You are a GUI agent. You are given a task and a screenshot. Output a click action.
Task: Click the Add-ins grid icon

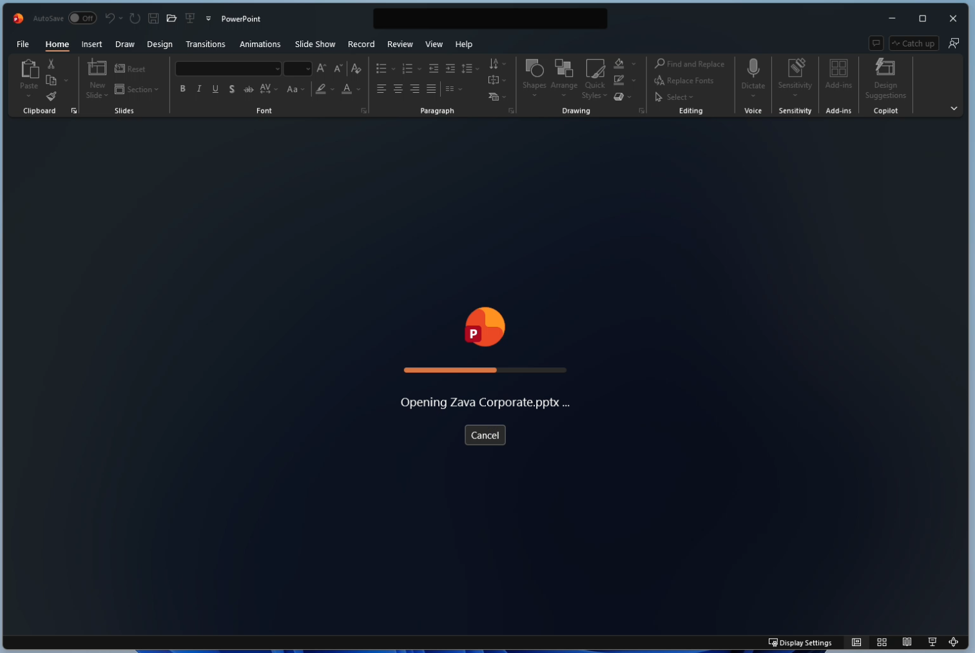coord(838,68)
